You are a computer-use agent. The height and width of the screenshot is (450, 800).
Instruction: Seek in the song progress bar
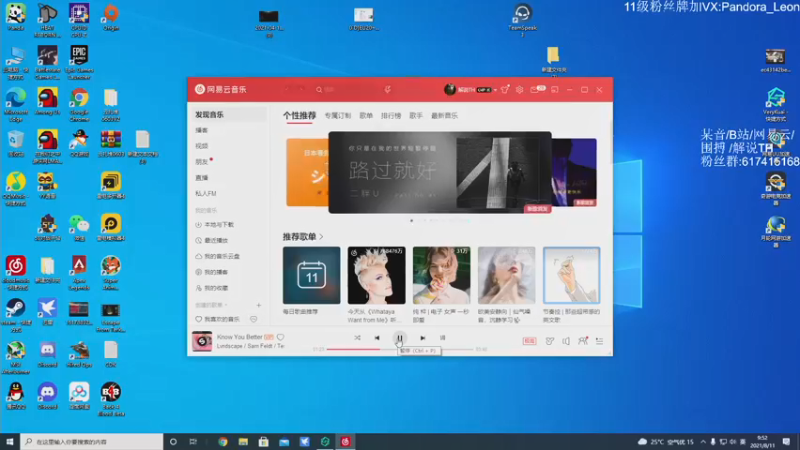point(400,349)
